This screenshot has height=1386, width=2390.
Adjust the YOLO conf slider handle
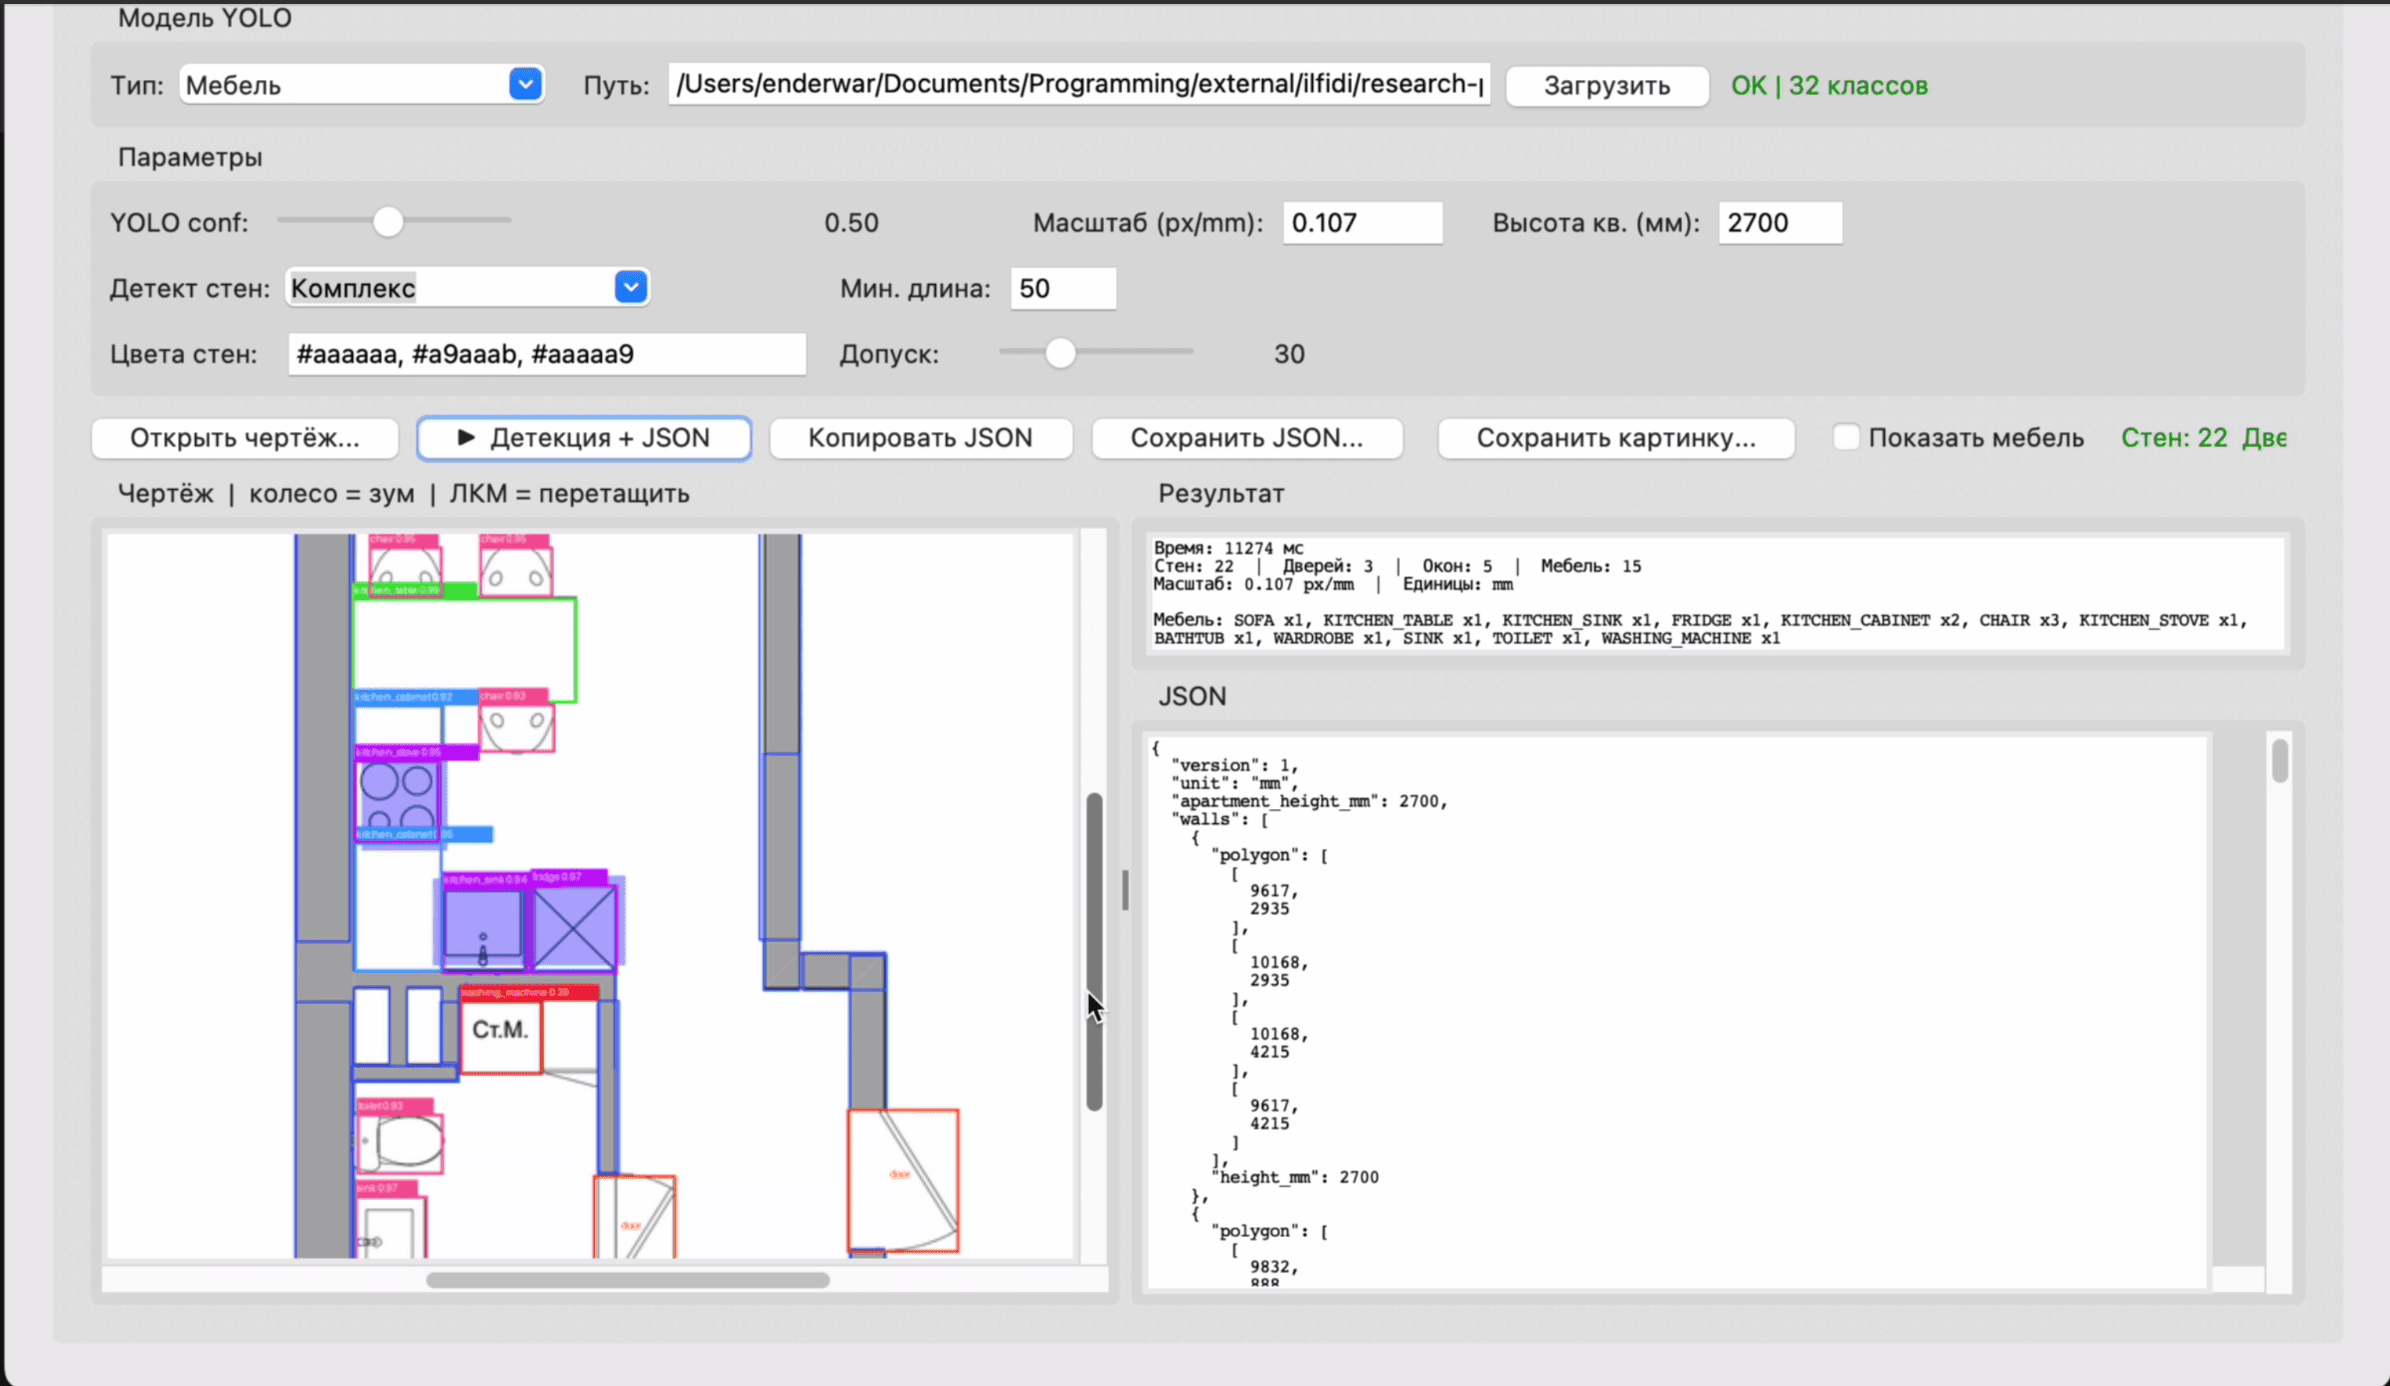[x=388, y=221]
